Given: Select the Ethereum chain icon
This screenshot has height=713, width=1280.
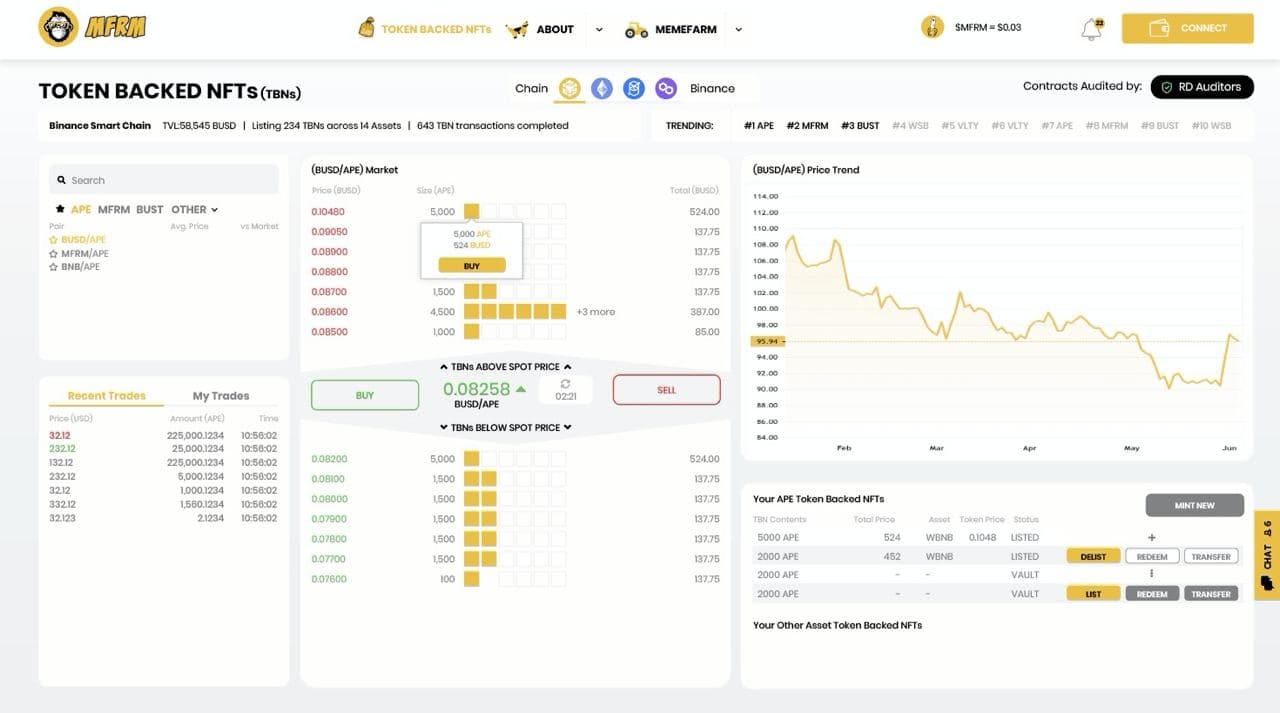Looking at the screenshot, I should 602,89.
